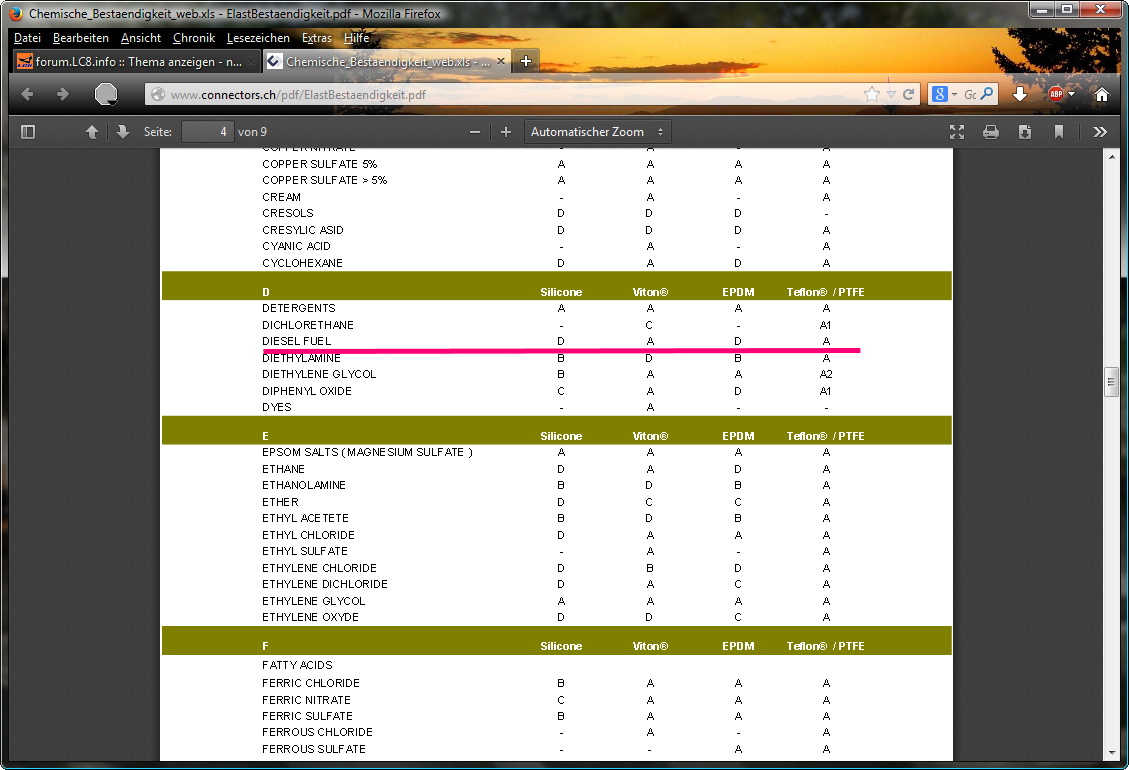The height and width of the screenshot is (770, 1129).
Task: Reload the current page
Action: coord(909,94)
